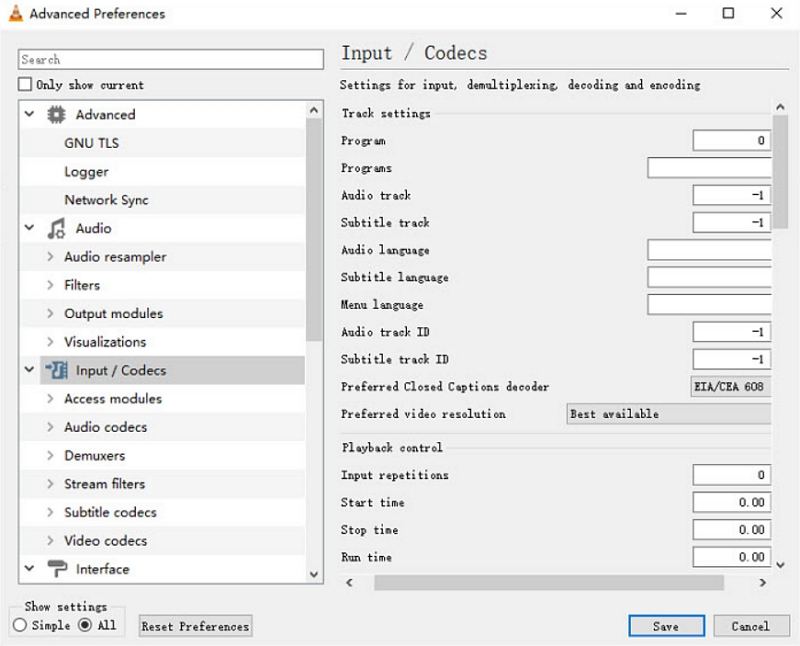Click the Reset Preferences button
The image size is (800, 646).
click(x=195, y=626)
